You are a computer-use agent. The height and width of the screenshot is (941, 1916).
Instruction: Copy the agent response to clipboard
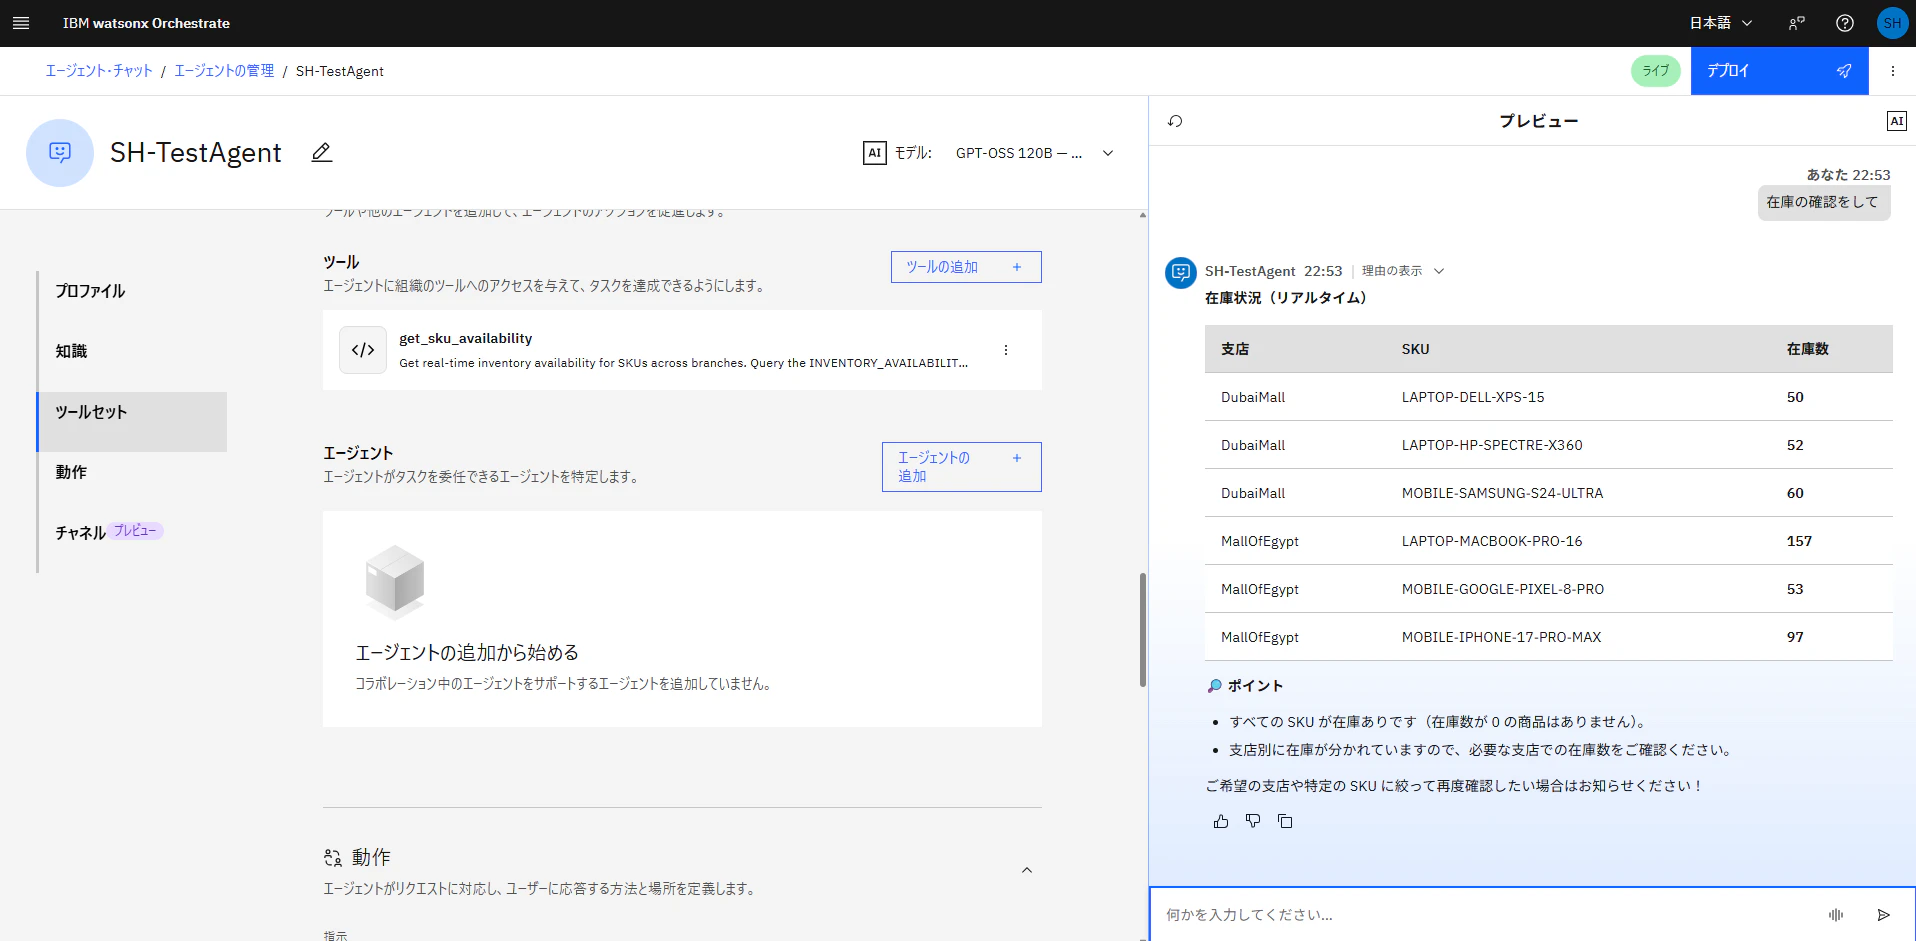[1285, 821]
